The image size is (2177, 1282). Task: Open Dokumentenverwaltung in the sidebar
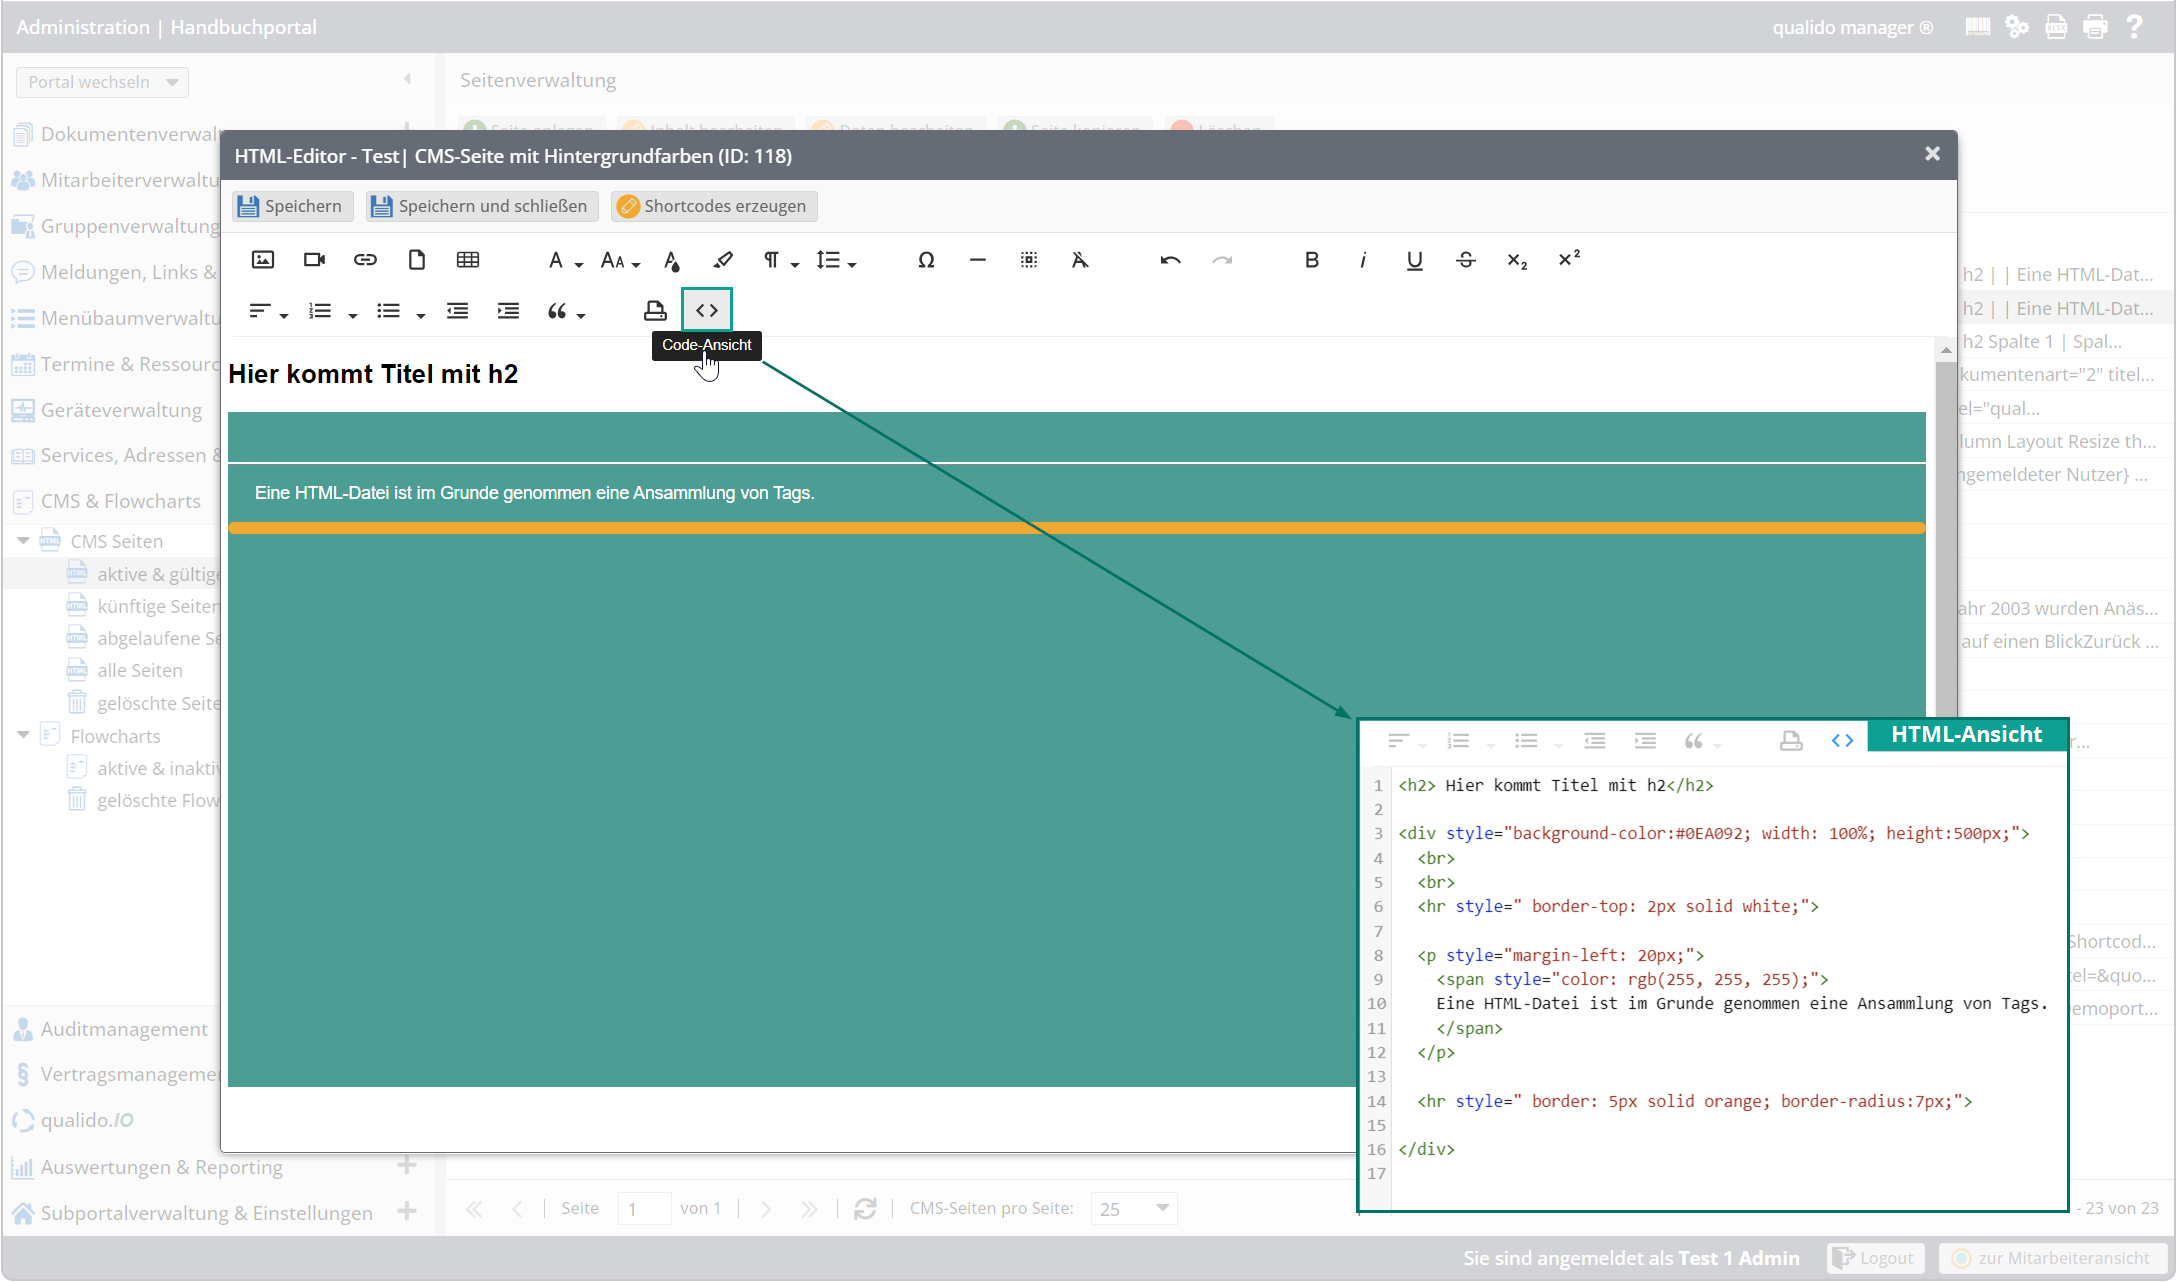pyautogui.click(x=115, y=134)
